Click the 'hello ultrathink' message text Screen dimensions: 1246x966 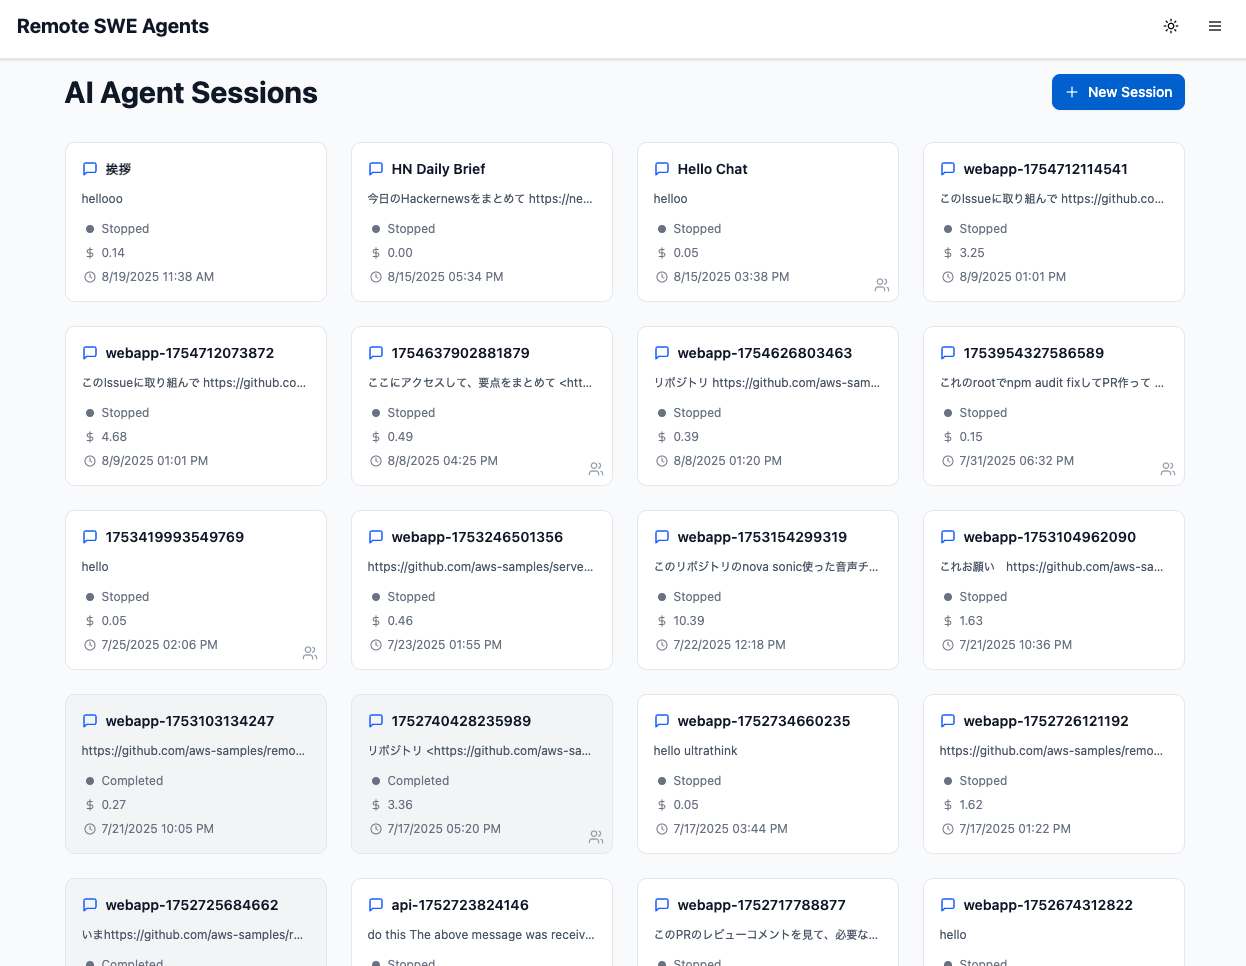click(x=696, y=751)
